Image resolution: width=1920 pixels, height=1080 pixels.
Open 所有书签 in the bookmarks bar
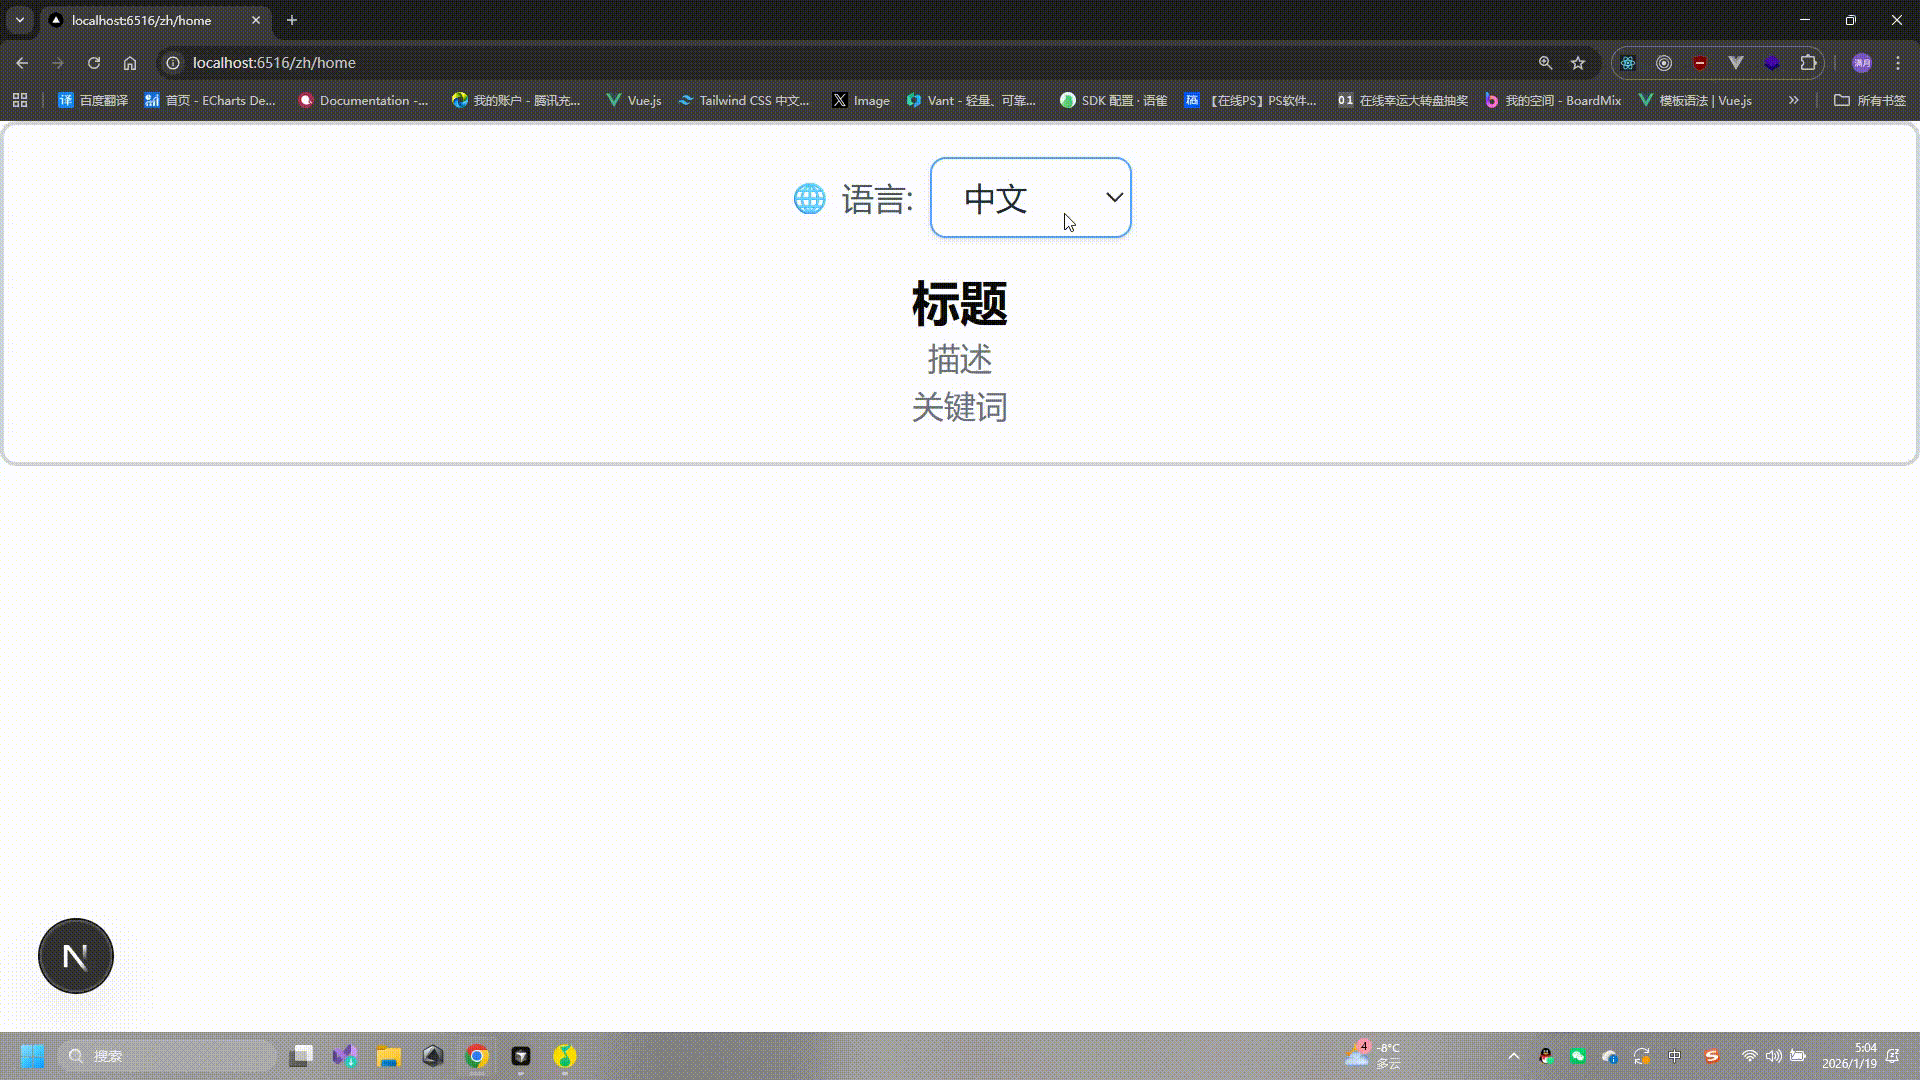coord(1871,100)
